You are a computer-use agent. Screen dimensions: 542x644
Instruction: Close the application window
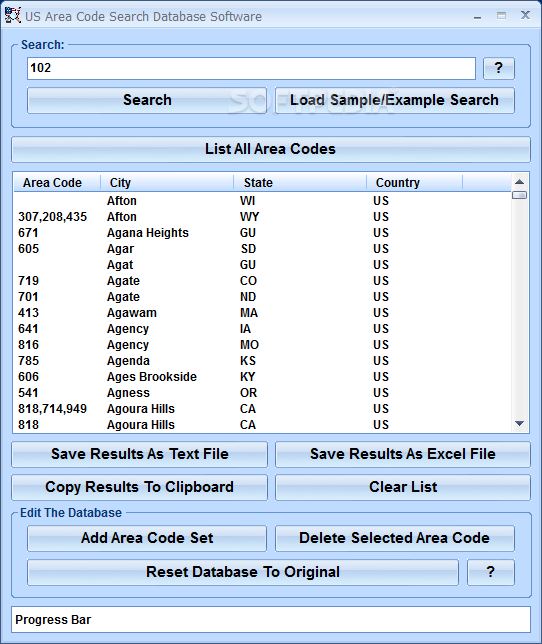[x=525, y=16]
